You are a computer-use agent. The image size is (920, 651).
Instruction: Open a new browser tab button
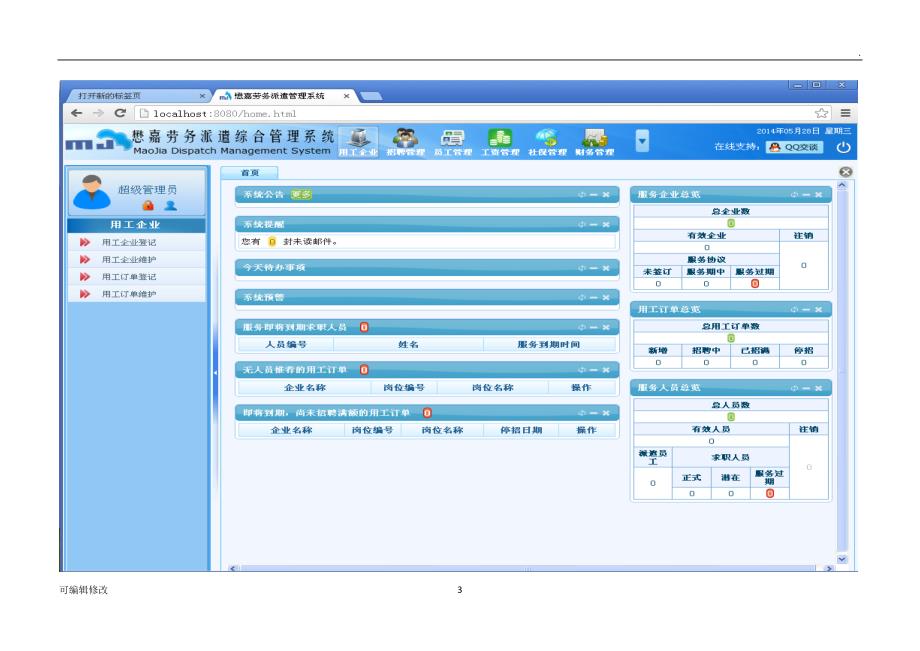371,96
